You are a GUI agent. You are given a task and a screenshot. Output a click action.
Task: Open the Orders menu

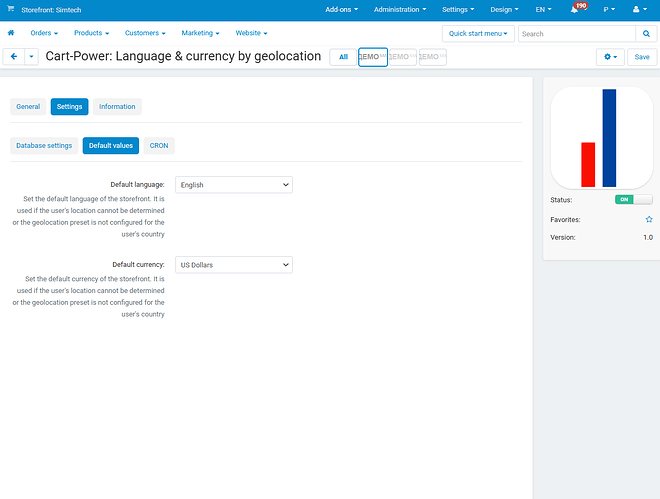[x=44, y=33]
